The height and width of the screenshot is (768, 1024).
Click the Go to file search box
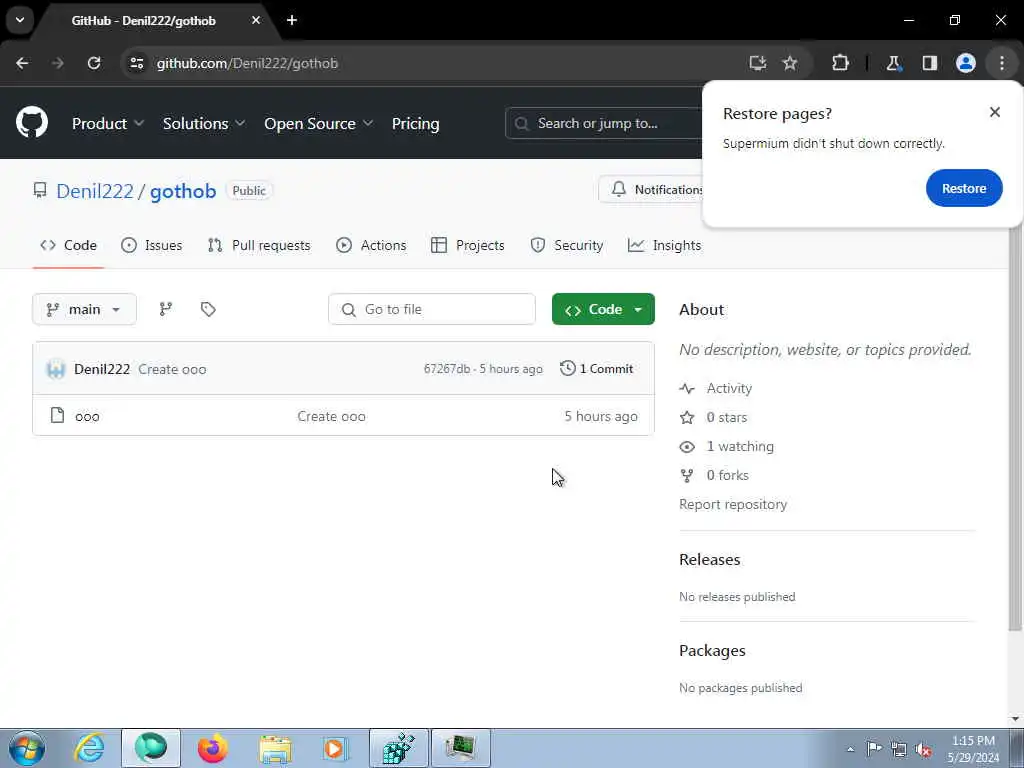coord(432,310)
